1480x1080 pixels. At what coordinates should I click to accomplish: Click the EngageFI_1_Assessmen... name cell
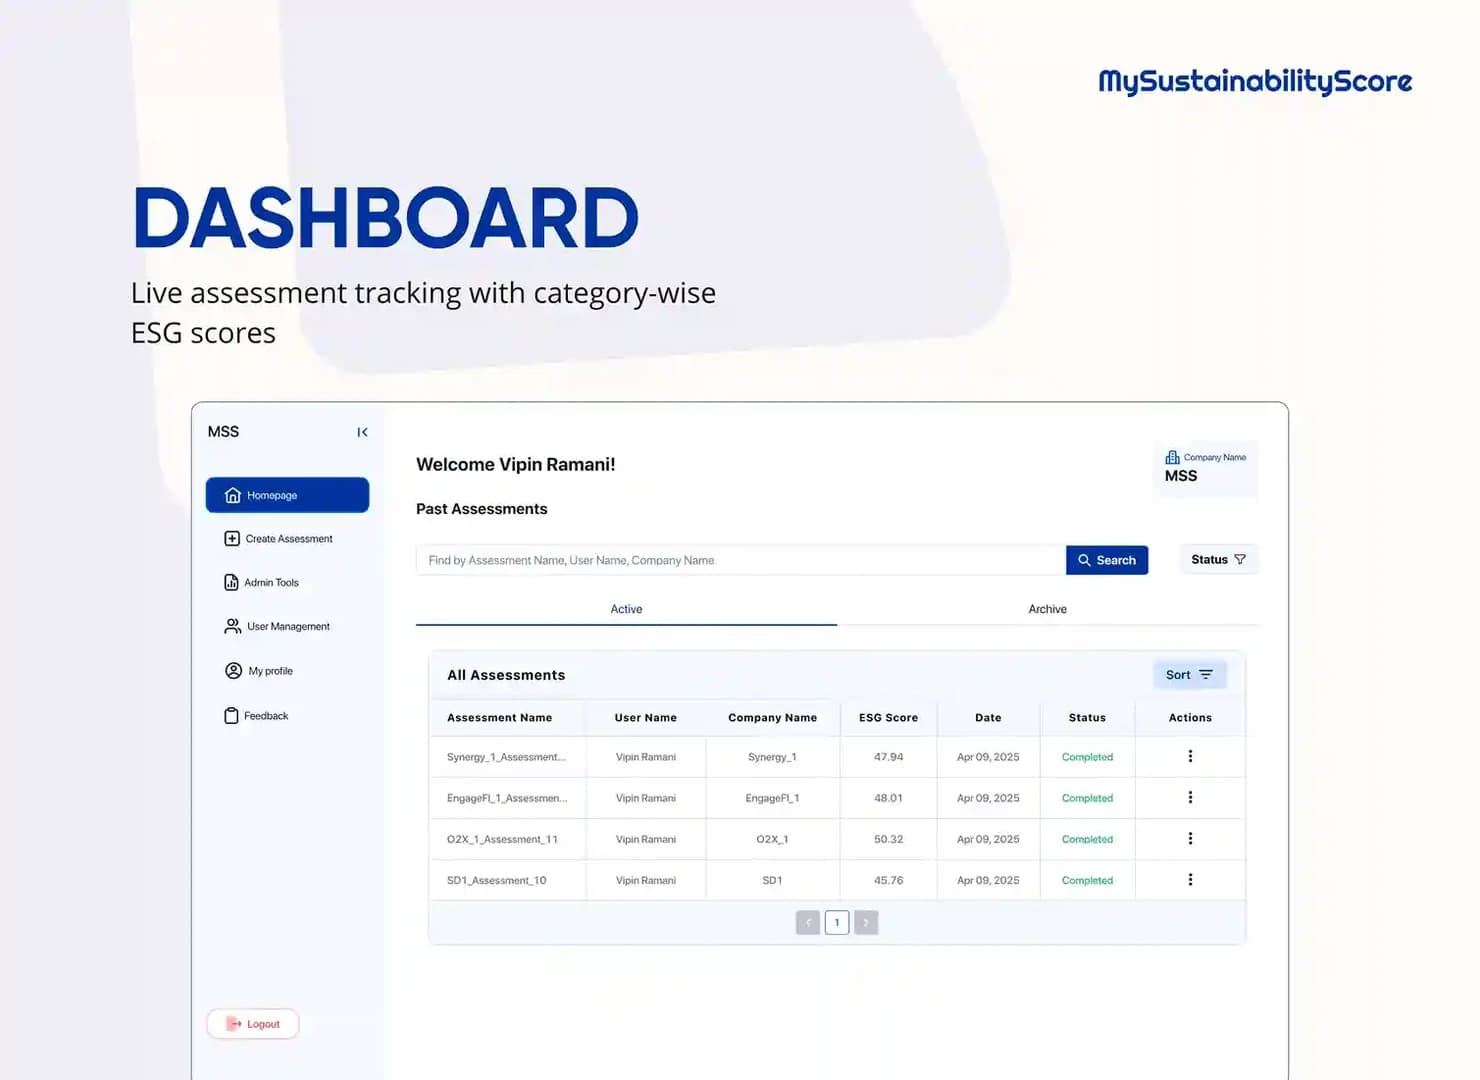pyautogui.click(x=507, y=798)
